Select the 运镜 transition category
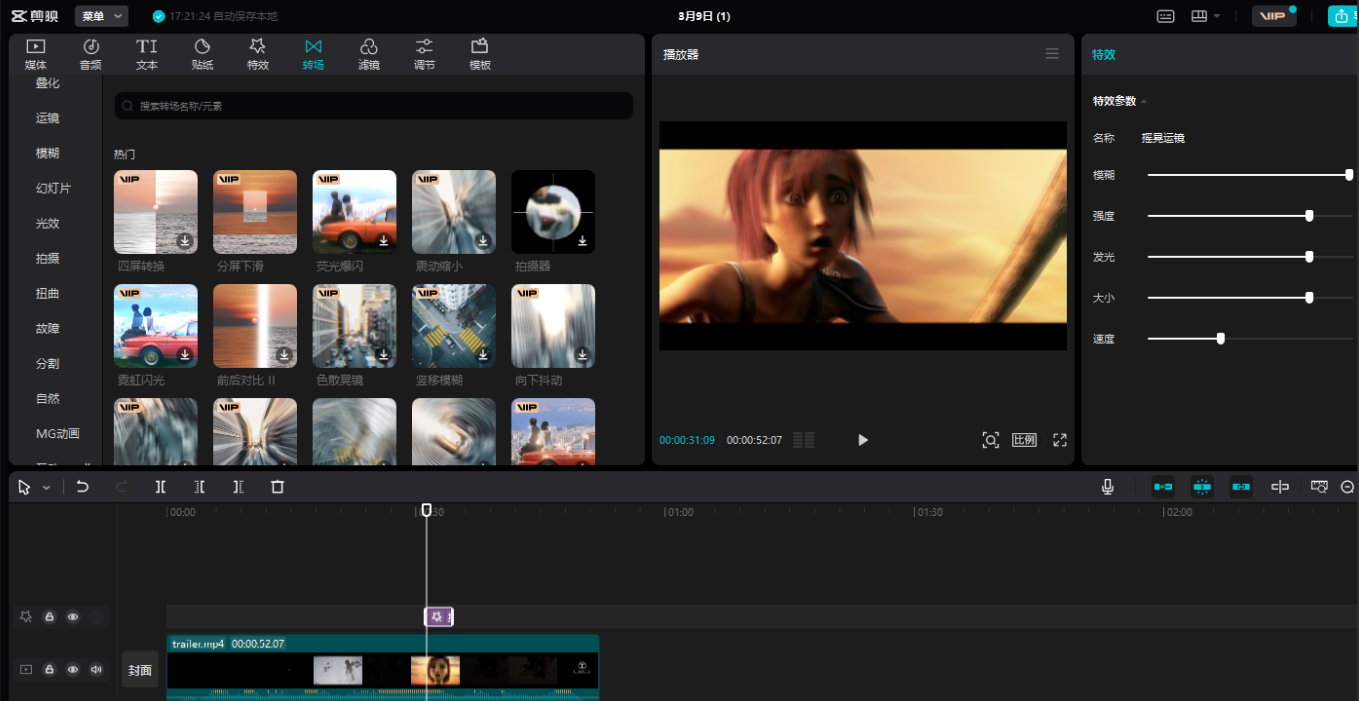Image resolution: width=1359 pixels, height=701 pixels. (x=48, y=118)
